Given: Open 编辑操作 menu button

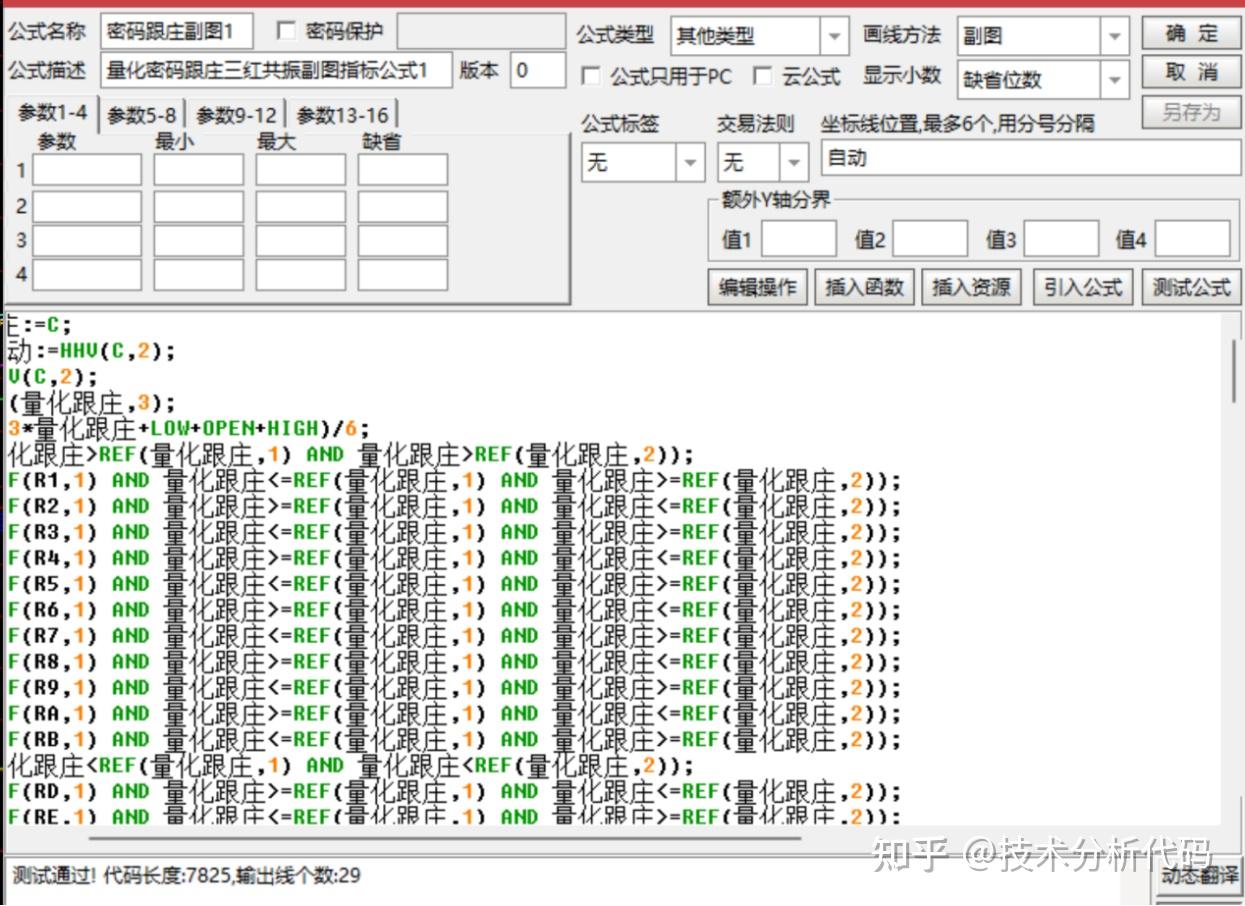Looking at the screenshot, I should [x=758, y=287].
